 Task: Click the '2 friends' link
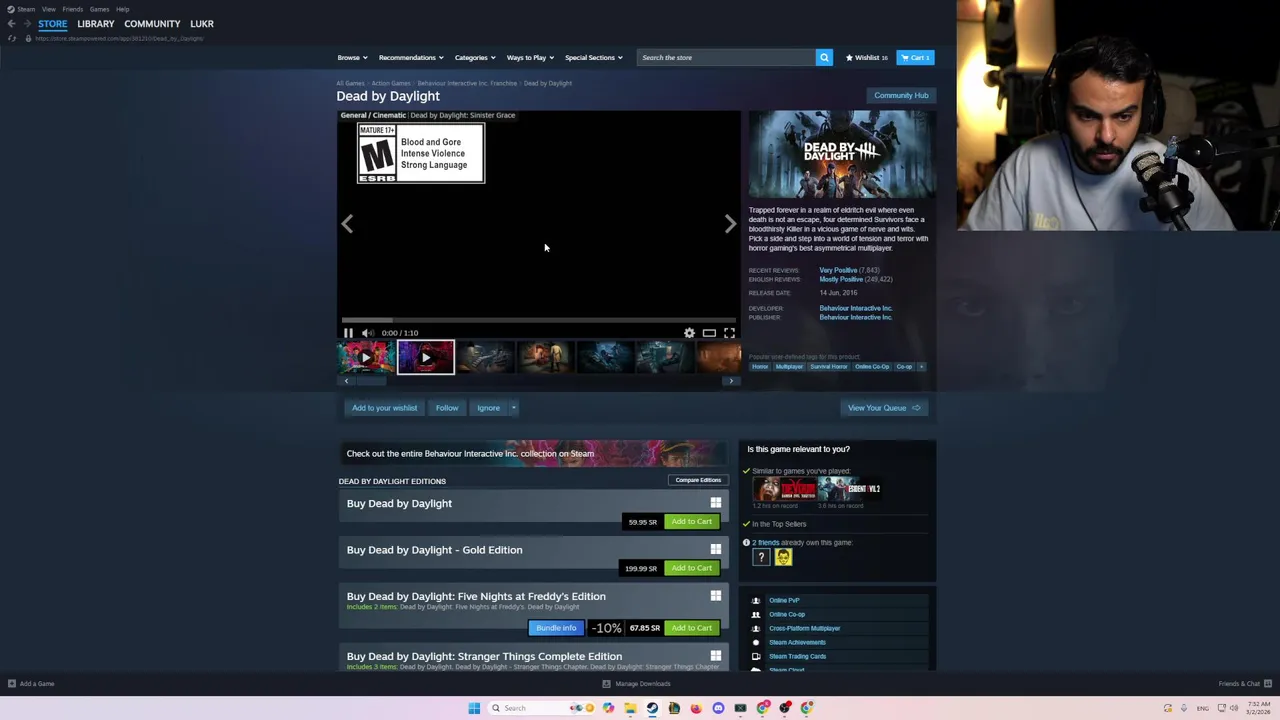click(x=765, y=543)
